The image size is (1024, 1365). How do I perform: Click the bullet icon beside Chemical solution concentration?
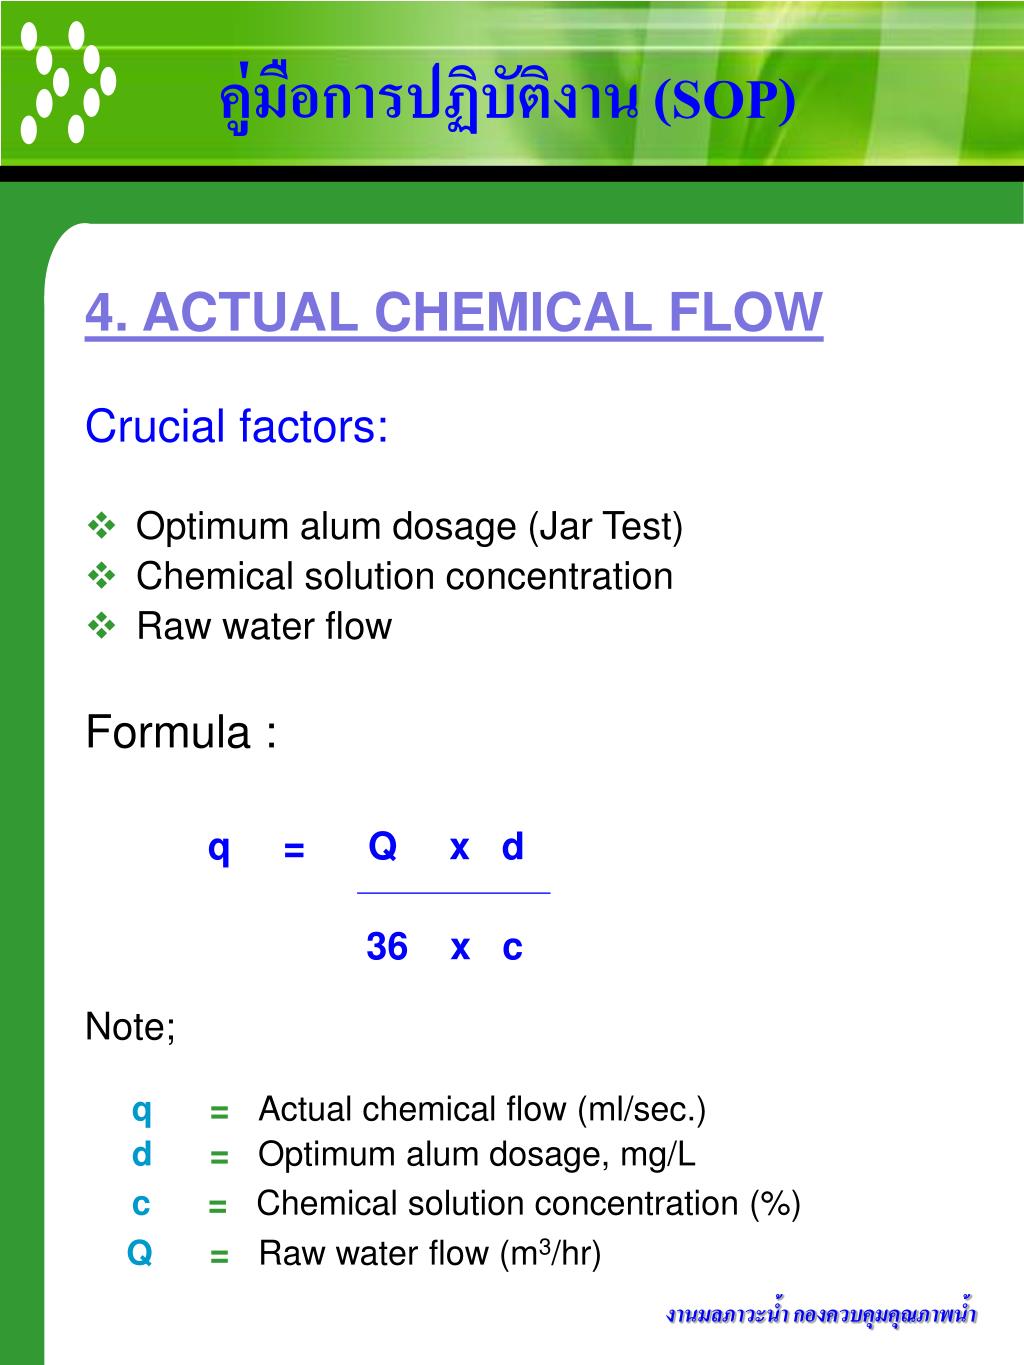coord(102,575)
